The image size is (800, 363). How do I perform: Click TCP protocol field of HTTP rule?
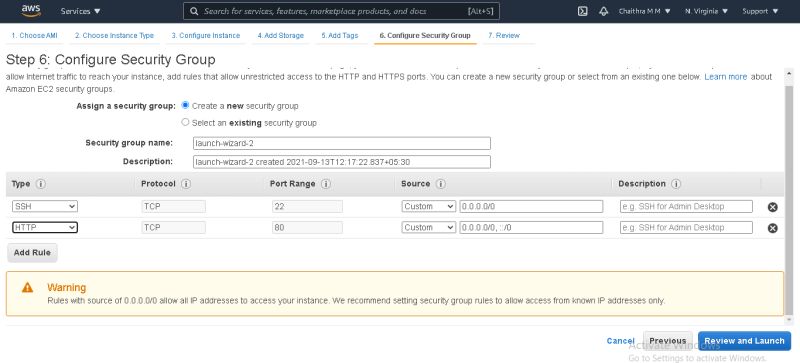tap(173, 227)
